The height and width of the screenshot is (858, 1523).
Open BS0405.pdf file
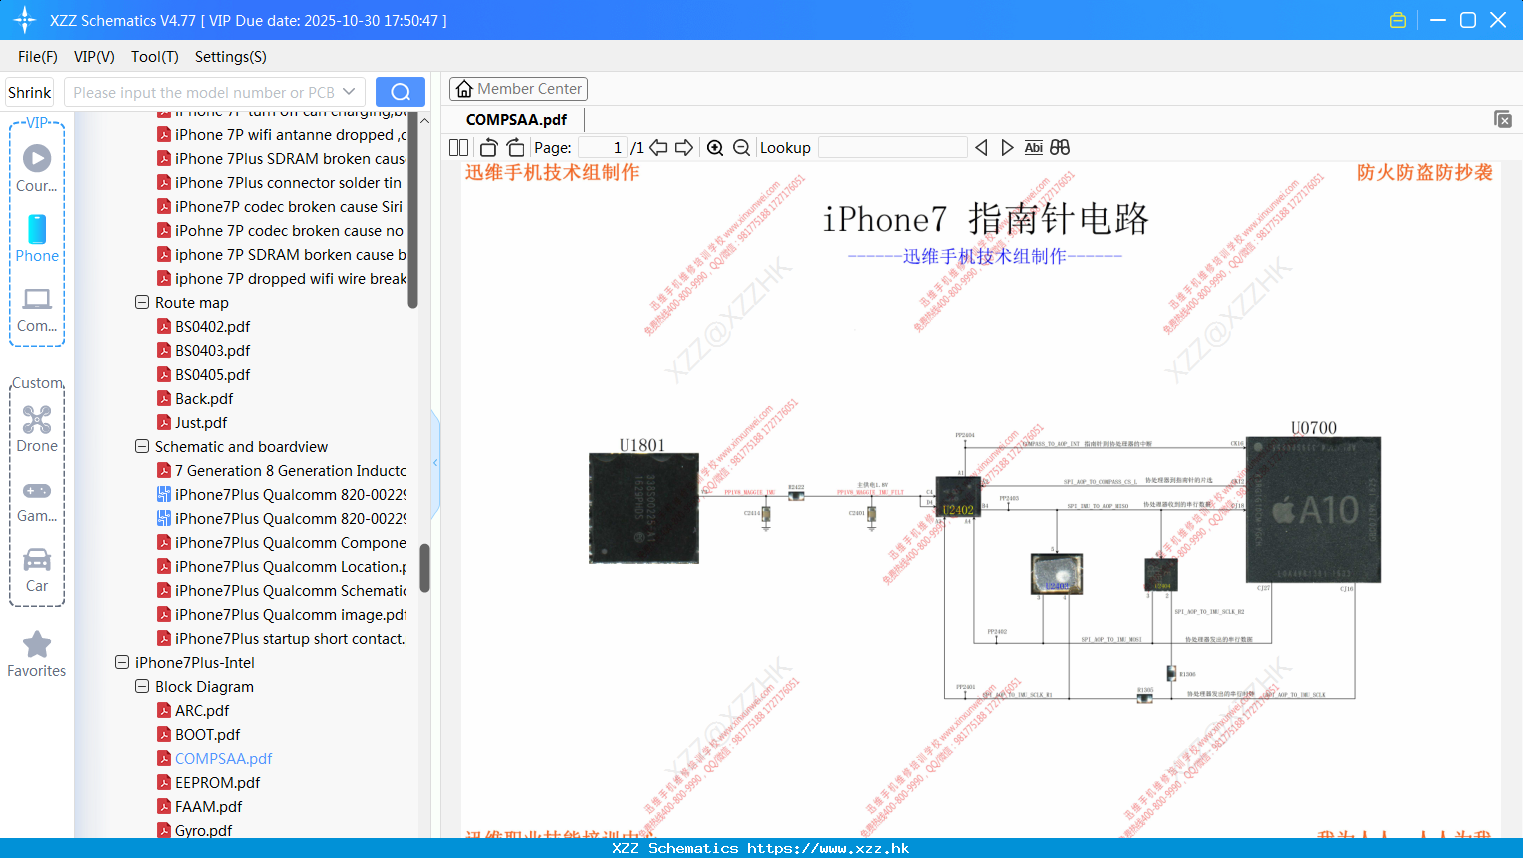(x=212, y=374)
